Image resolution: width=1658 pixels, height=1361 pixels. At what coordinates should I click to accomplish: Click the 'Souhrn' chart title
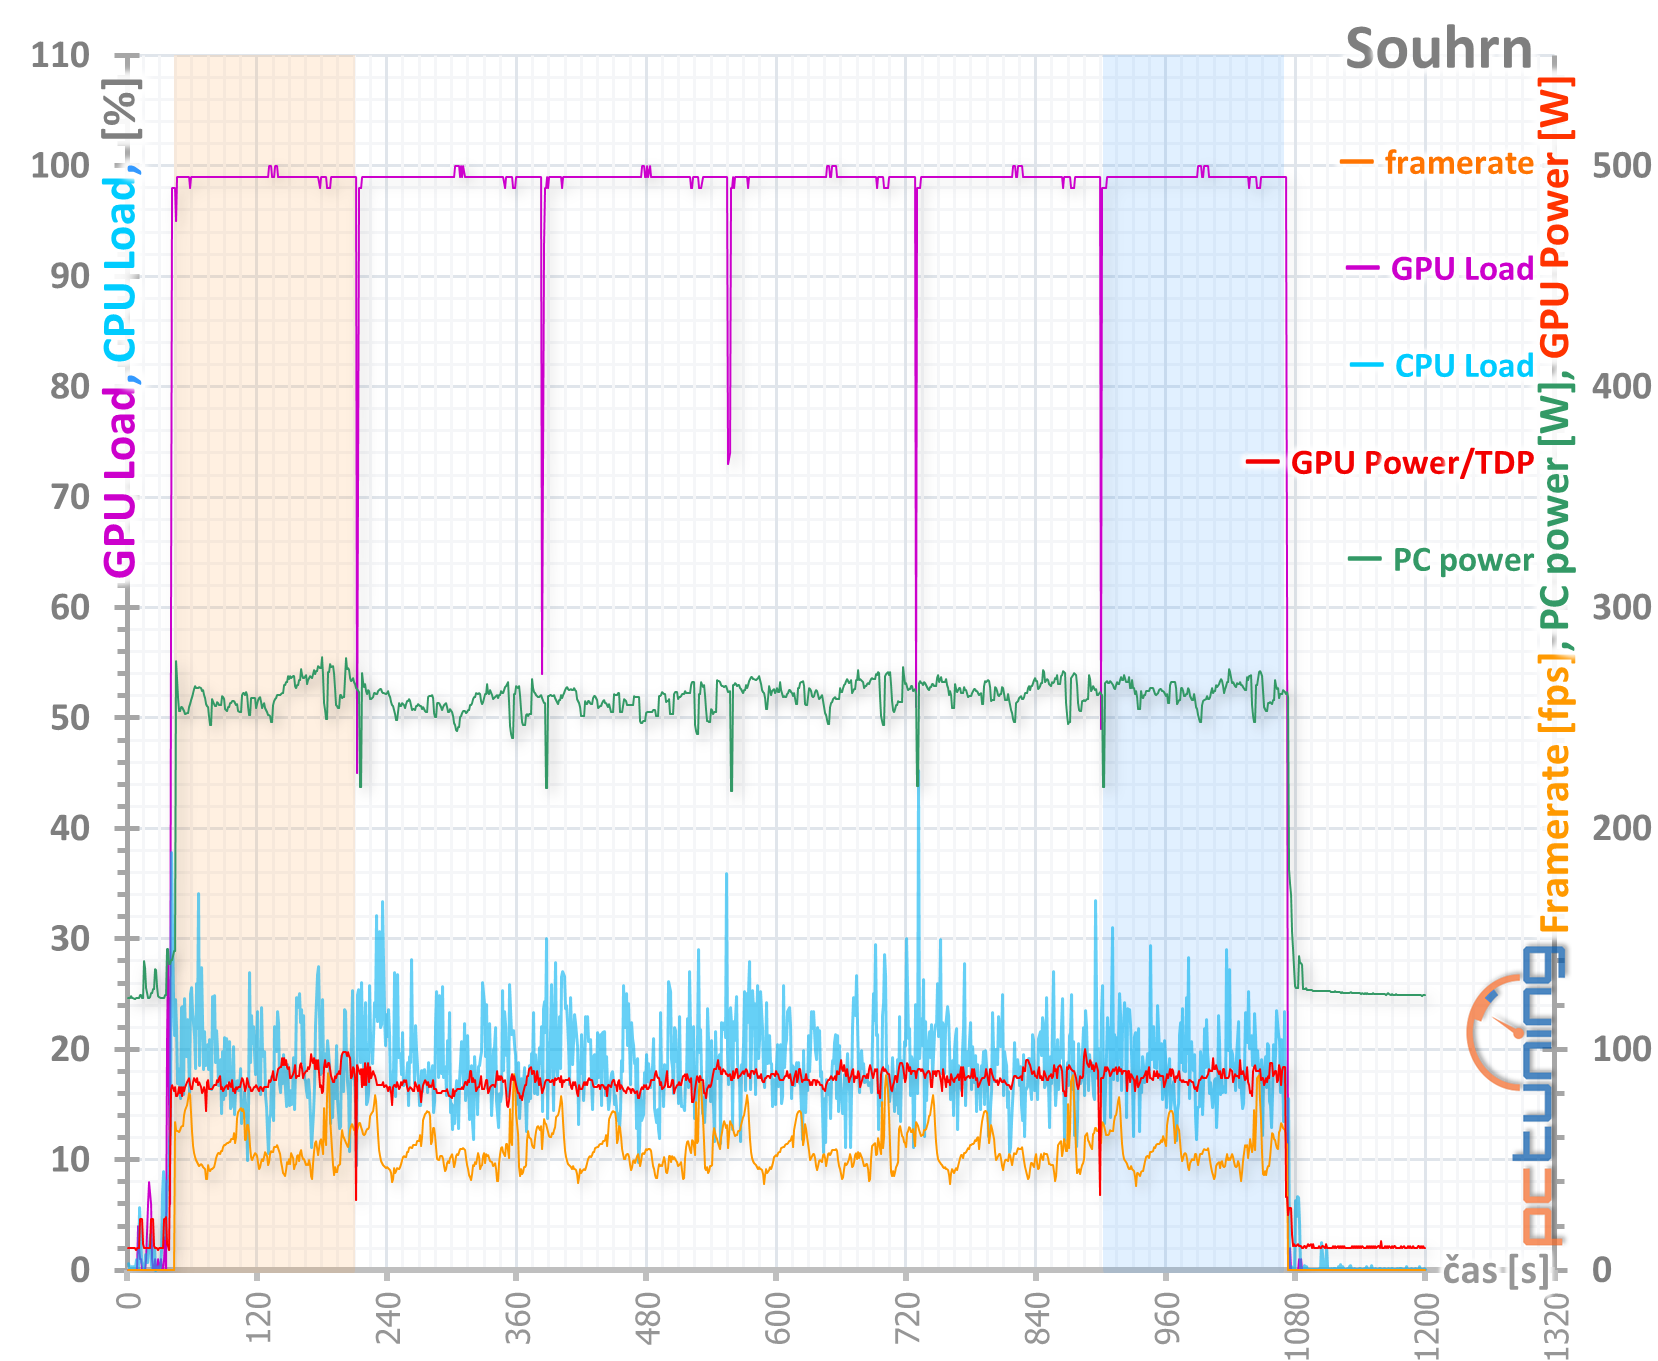[1438, 48]
